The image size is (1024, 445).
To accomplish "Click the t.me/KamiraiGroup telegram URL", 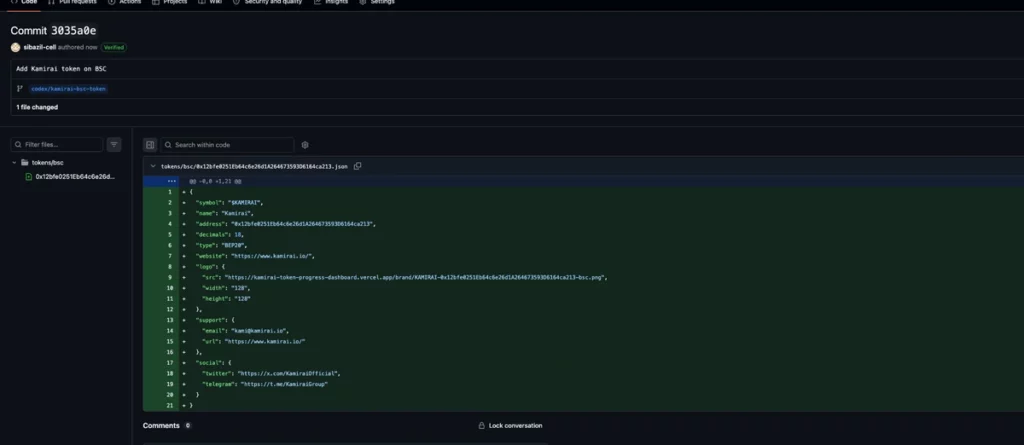I will pos(283,384).
